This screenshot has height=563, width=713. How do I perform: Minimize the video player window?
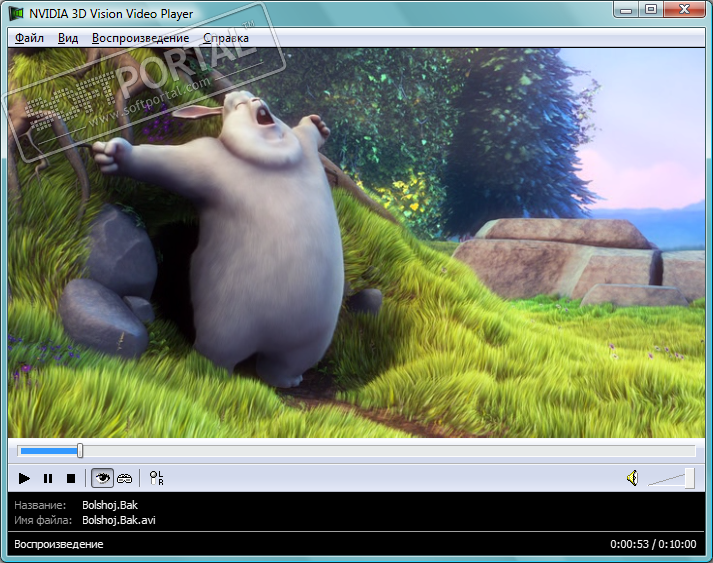point(626,10)
